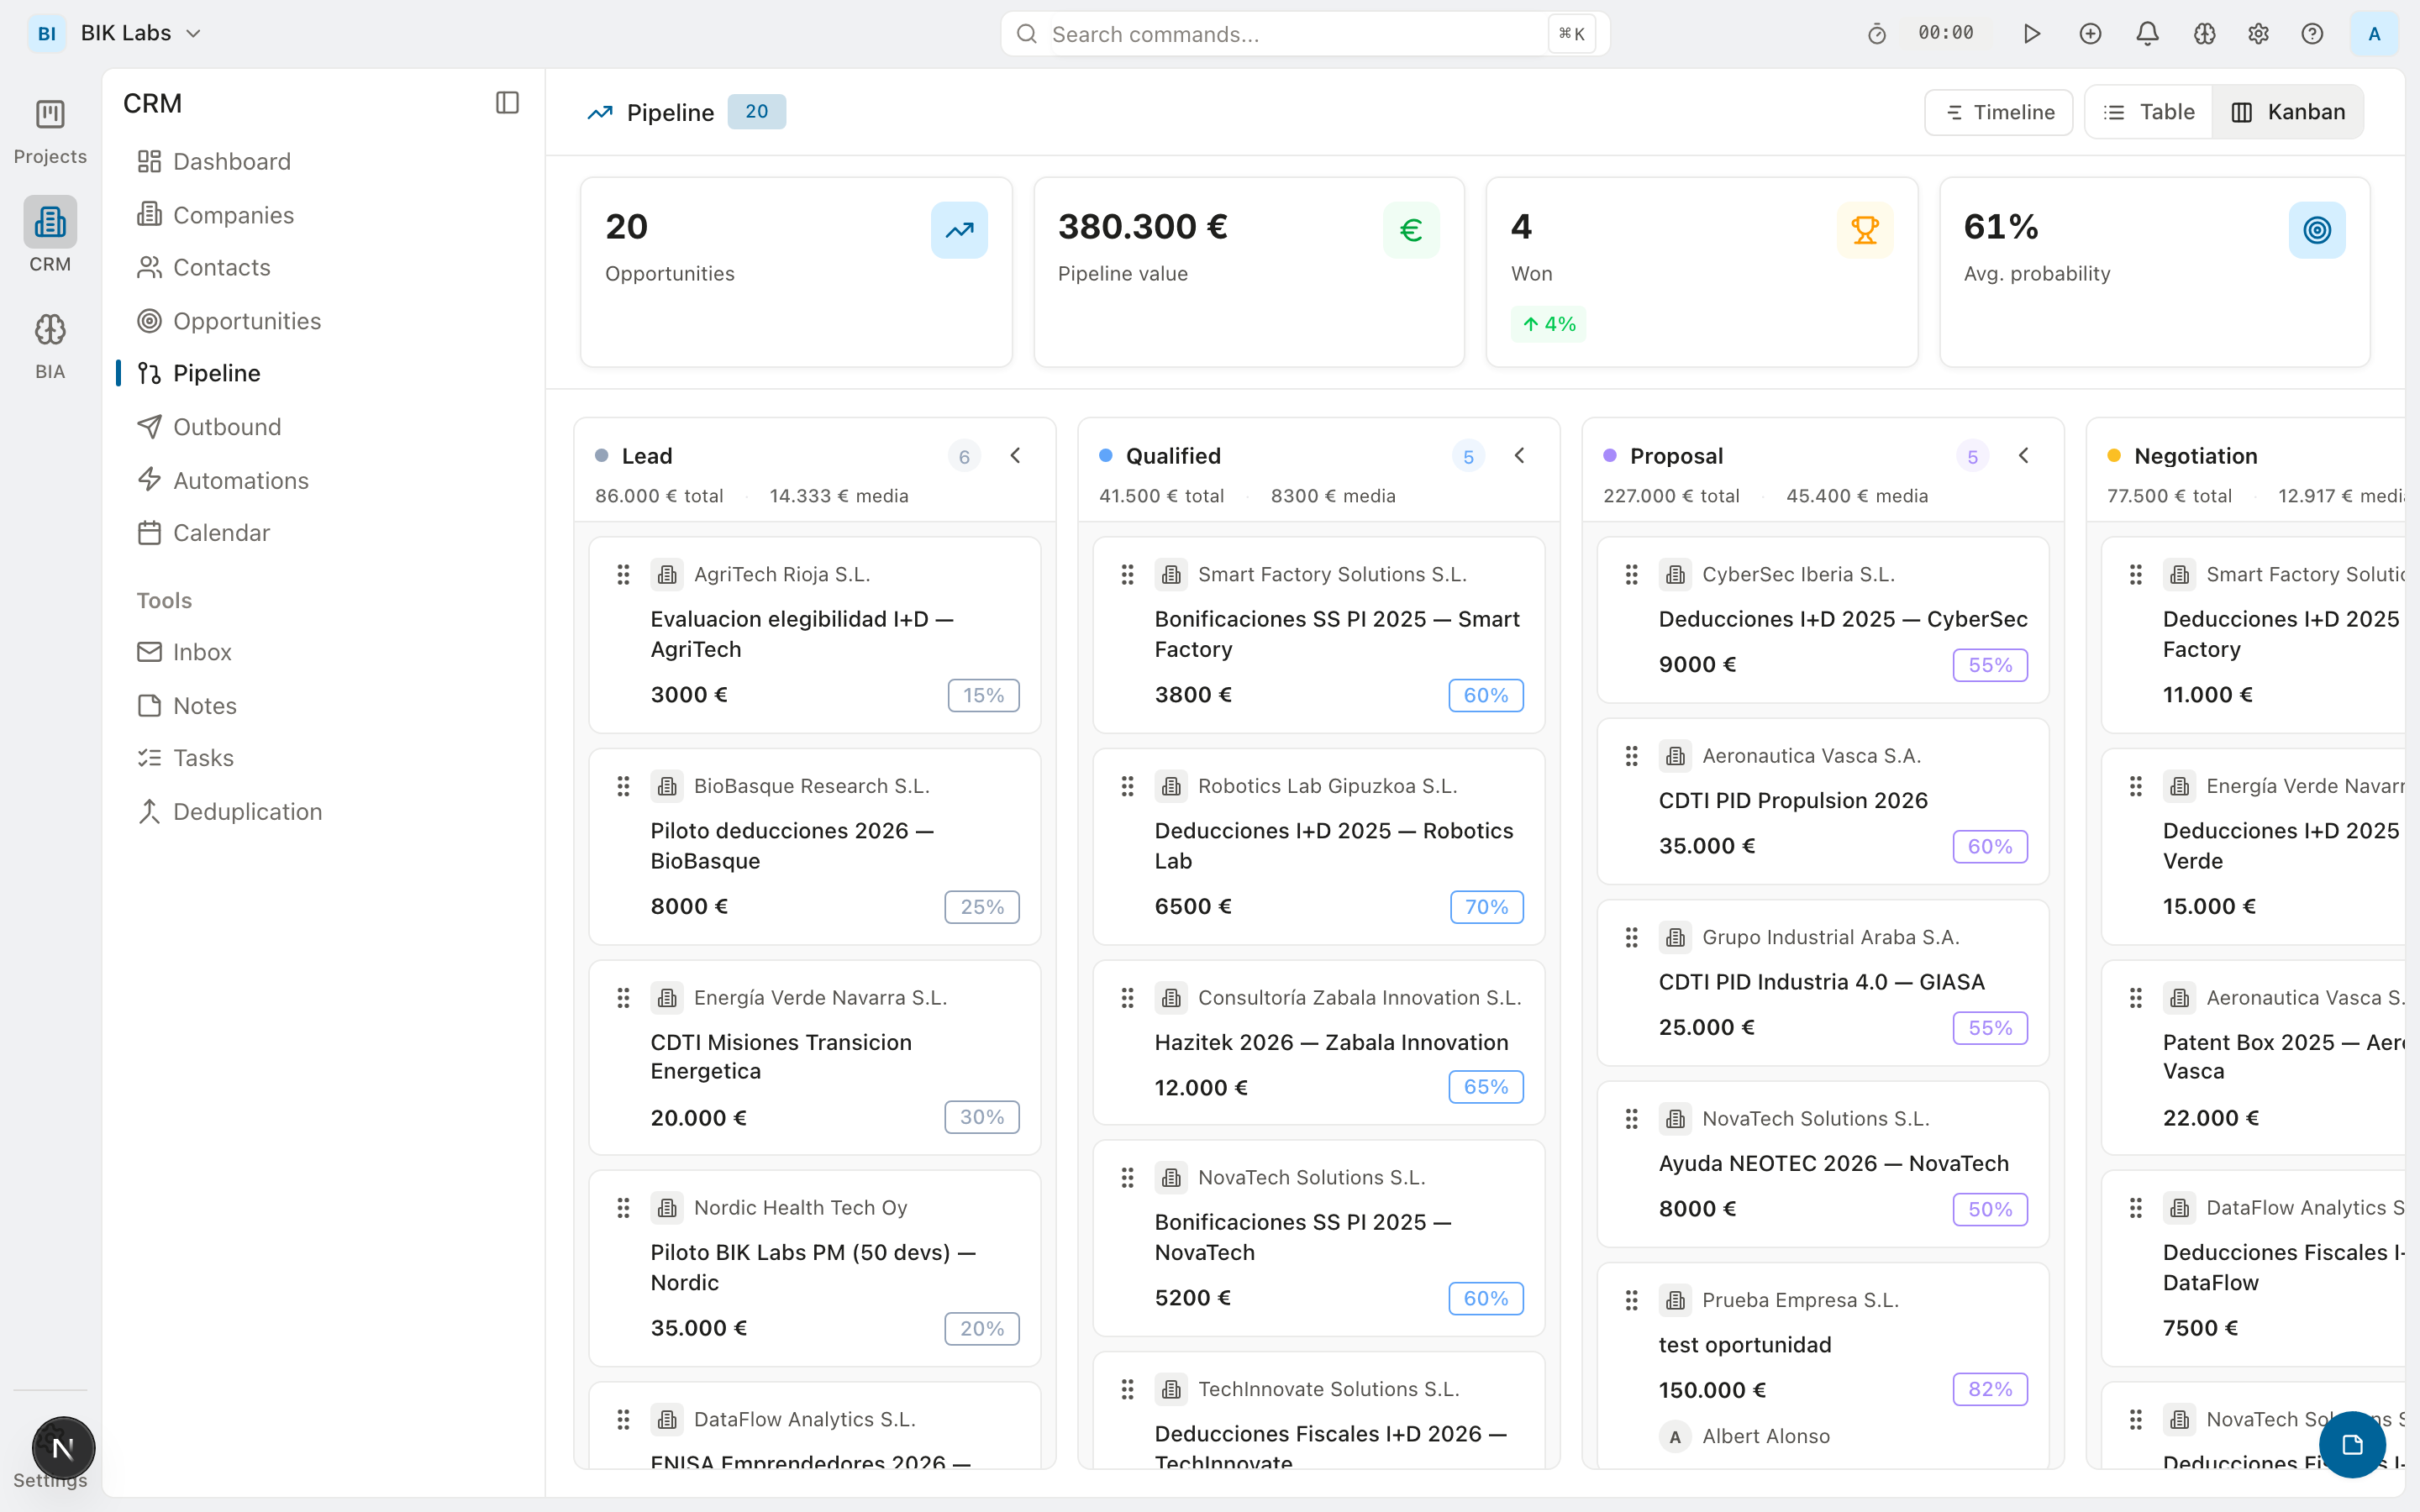Go to the Opportunities section

click(247, 320)
